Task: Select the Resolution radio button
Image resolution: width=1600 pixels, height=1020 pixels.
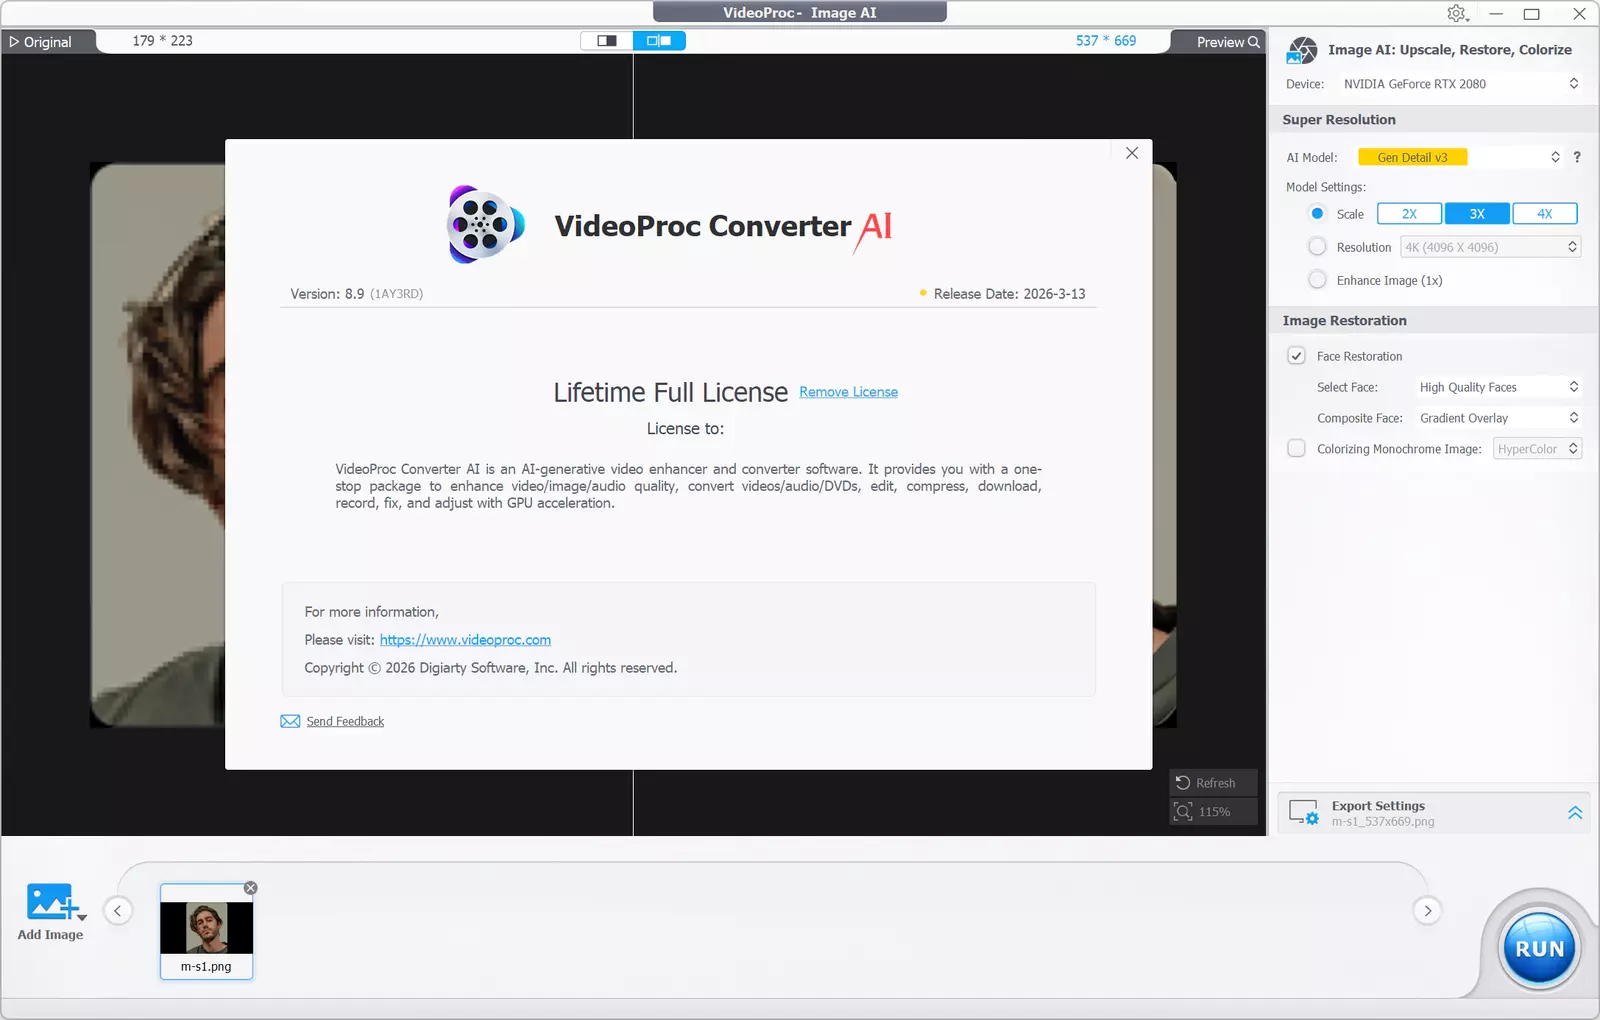Action: coord(1317,247)
